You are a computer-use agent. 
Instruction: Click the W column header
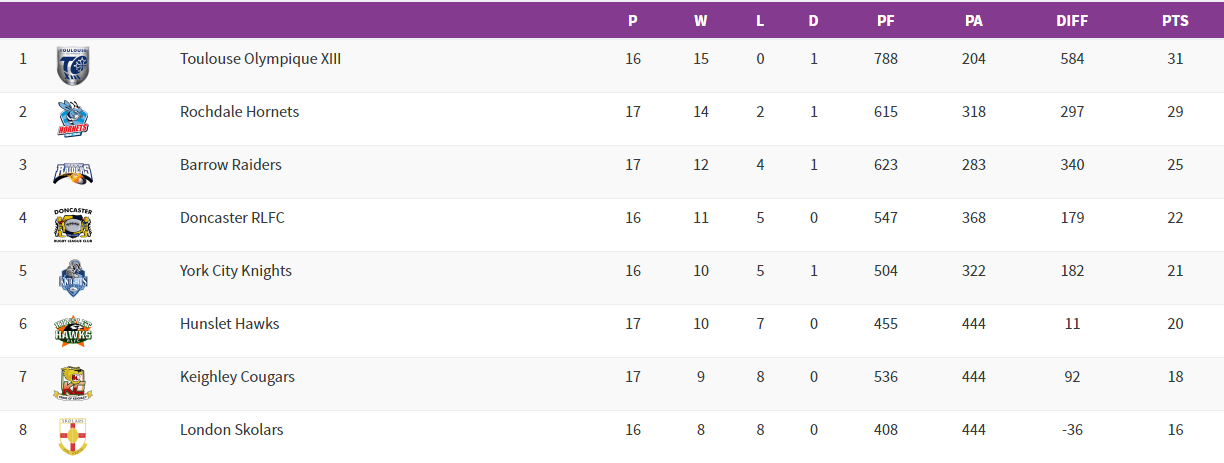pos(700,21)
